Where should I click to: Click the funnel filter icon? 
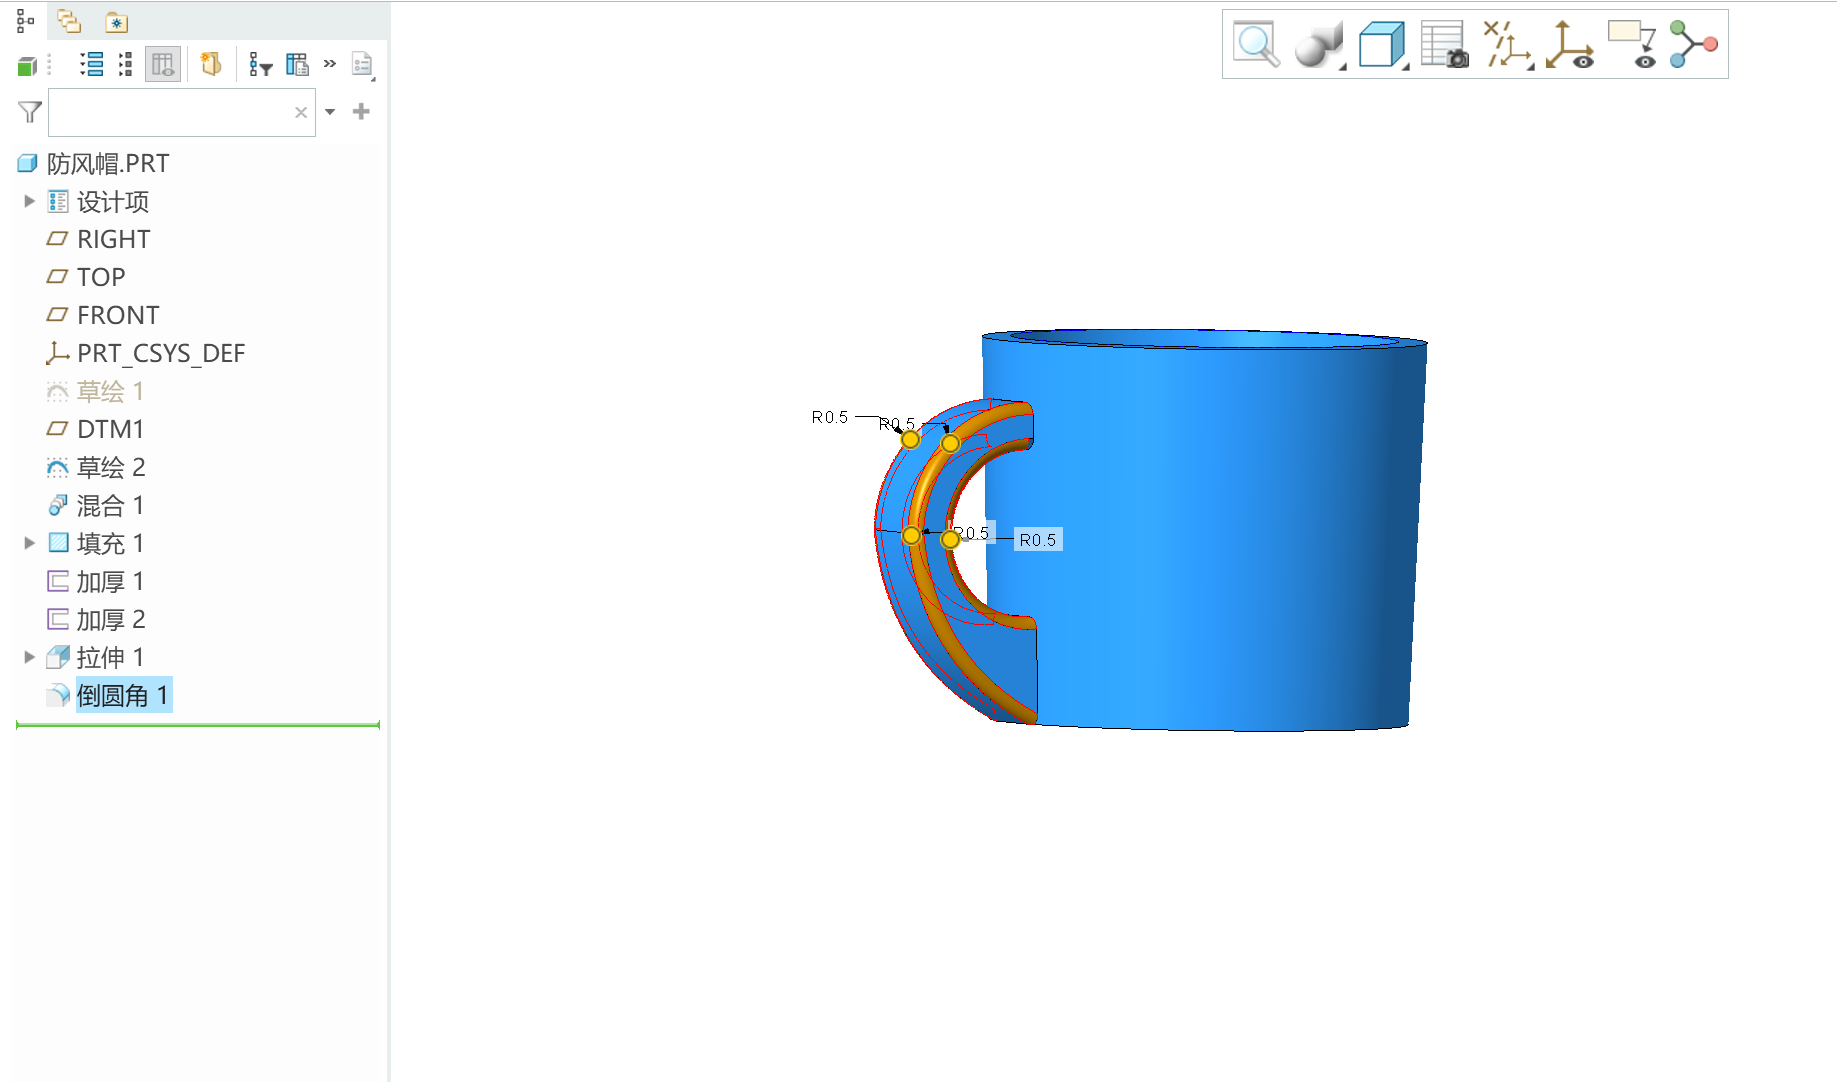30,112
